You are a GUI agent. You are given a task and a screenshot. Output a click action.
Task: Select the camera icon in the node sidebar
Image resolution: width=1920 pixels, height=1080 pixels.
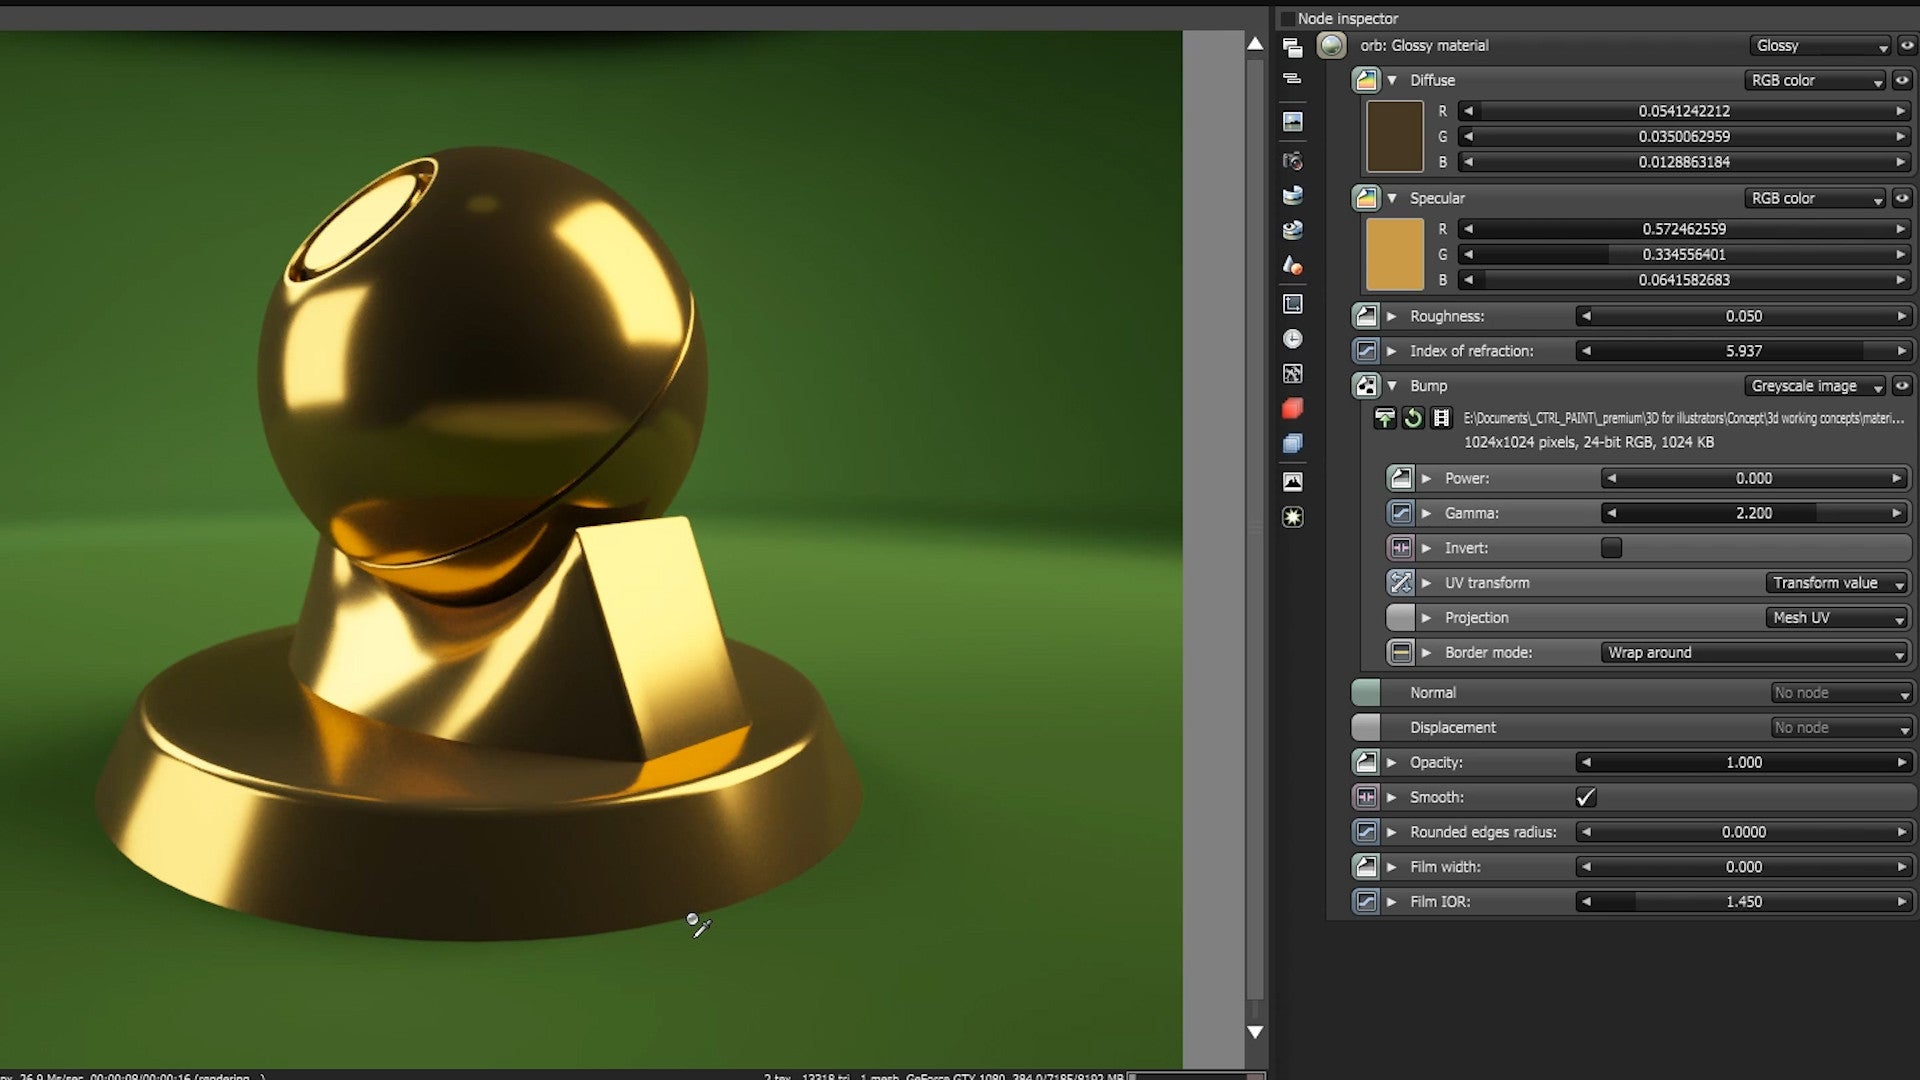point(1293,160)
